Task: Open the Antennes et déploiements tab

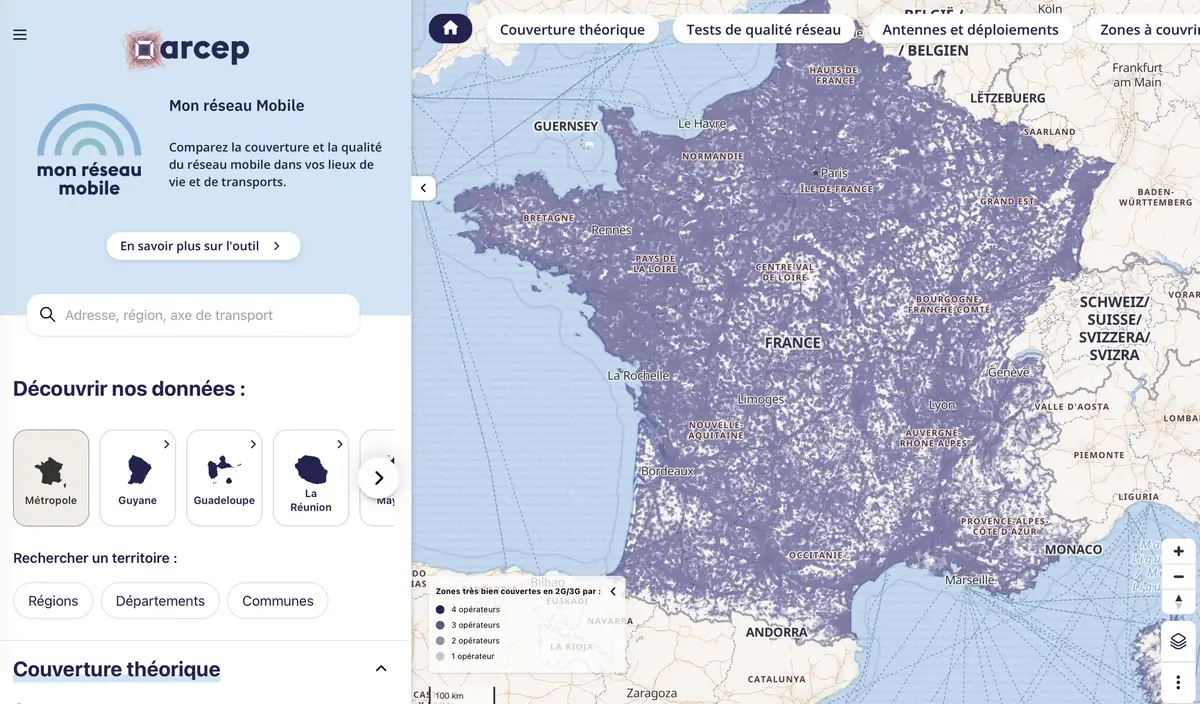Action: pos(970,29)
